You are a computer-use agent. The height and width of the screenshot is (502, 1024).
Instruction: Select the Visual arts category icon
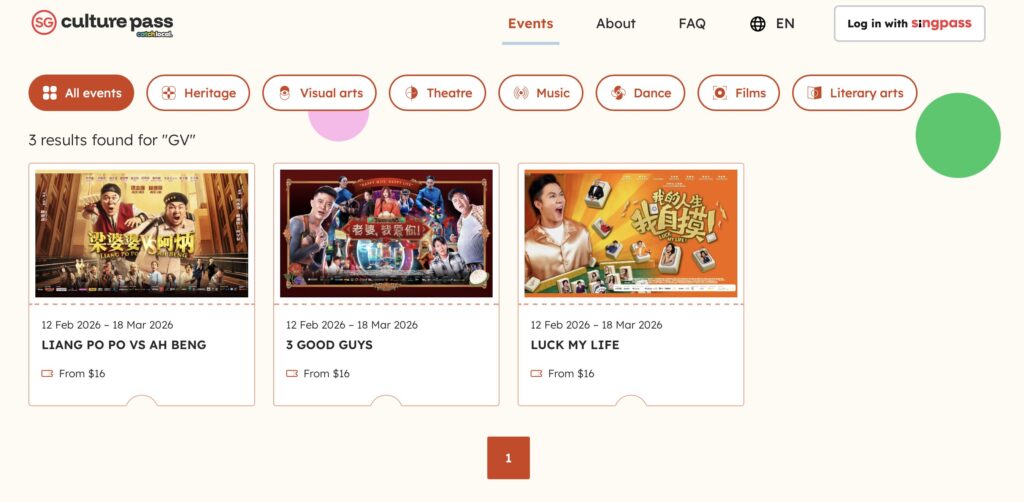coord(284,93)
